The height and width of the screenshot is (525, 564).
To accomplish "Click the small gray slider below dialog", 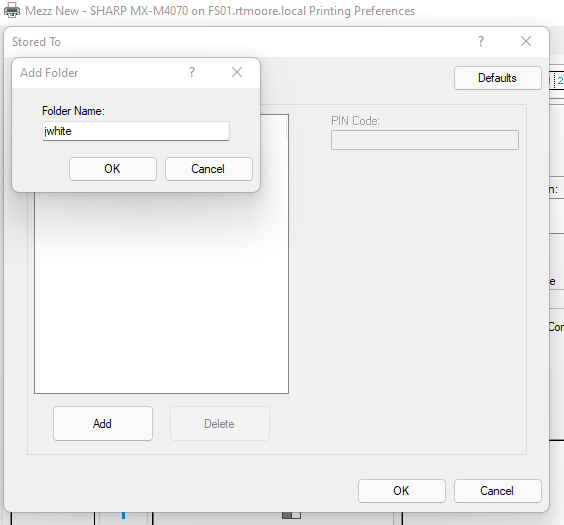I will (x=291, y=515).
